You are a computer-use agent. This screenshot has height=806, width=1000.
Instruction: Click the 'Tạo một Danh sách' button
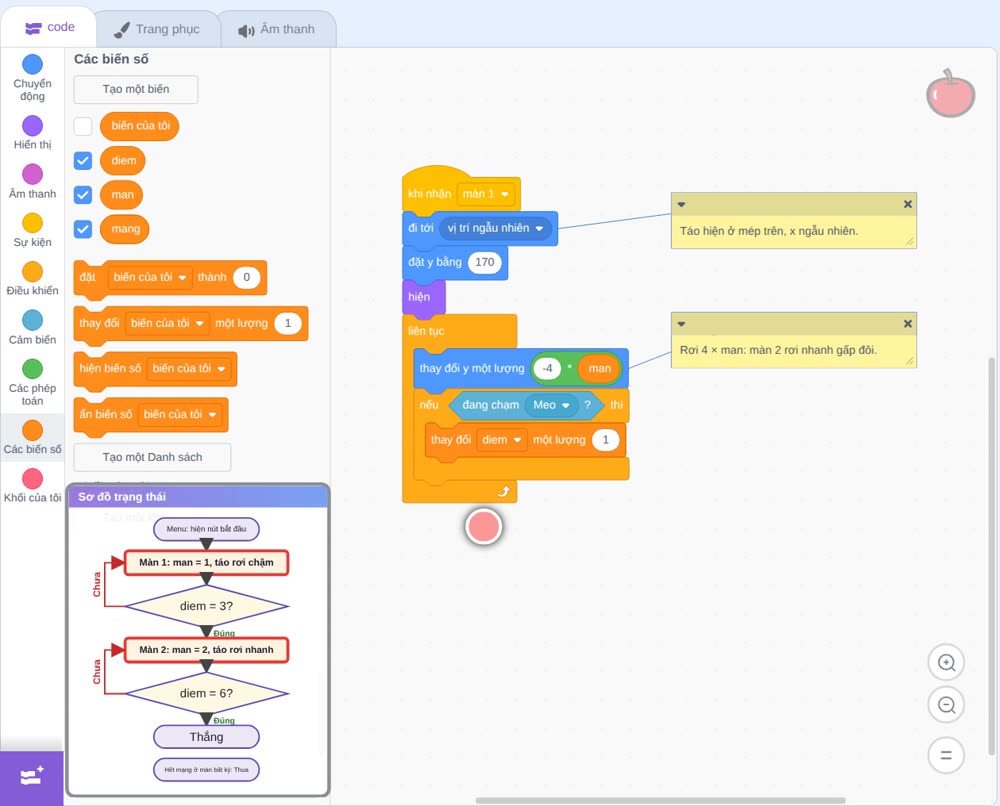152,457
